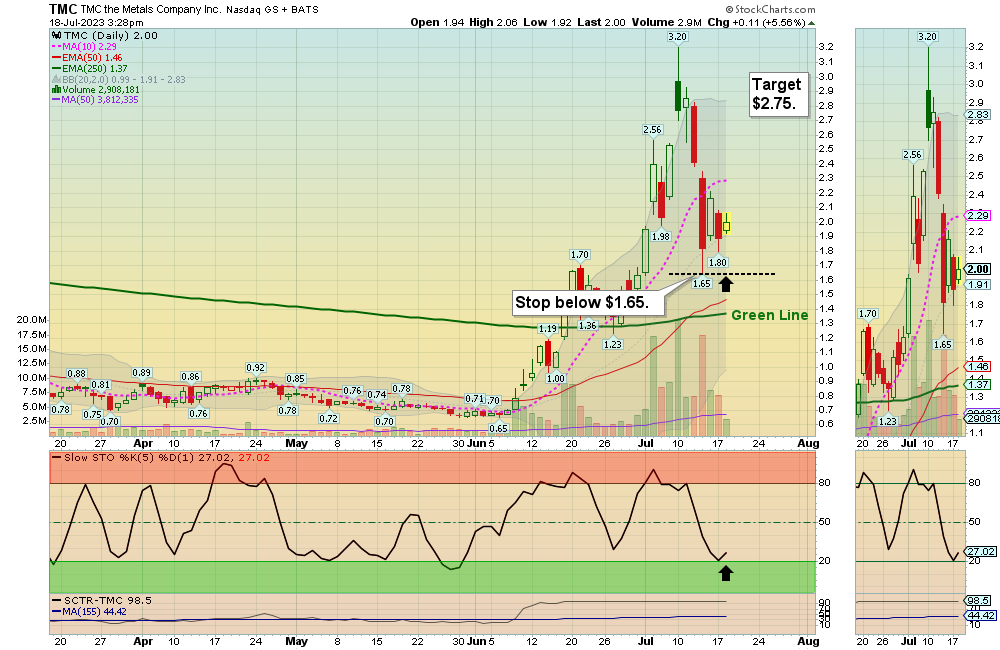Click the green EMA(250) line icon

click(56, 69)
